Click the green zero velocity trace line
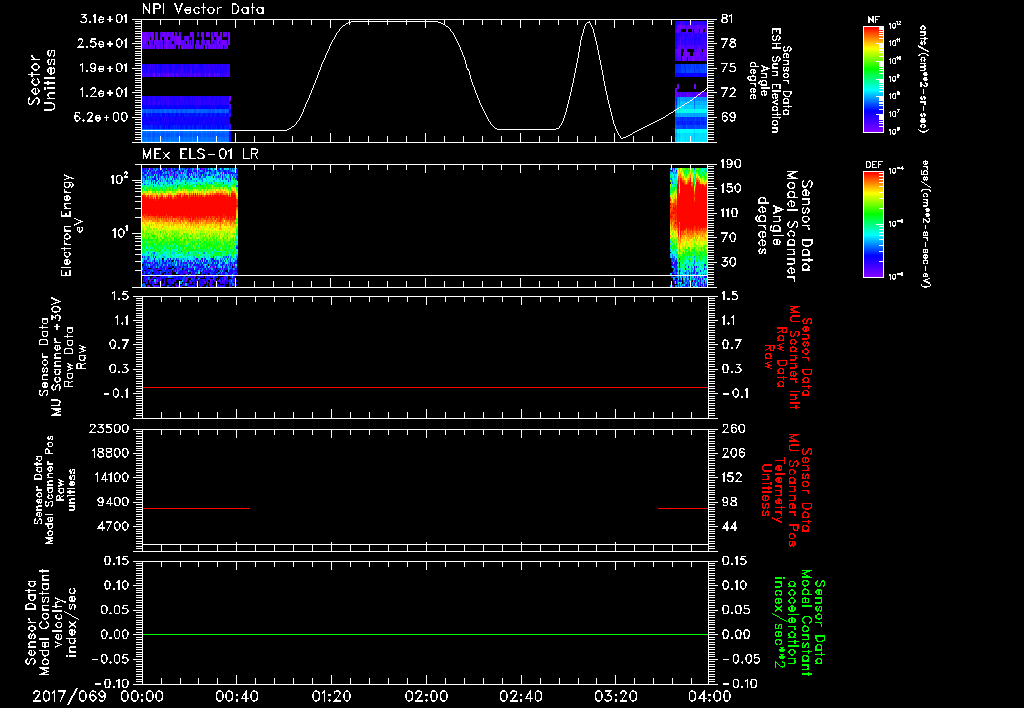Screen dimensions: 1024x708 (425, 634)
